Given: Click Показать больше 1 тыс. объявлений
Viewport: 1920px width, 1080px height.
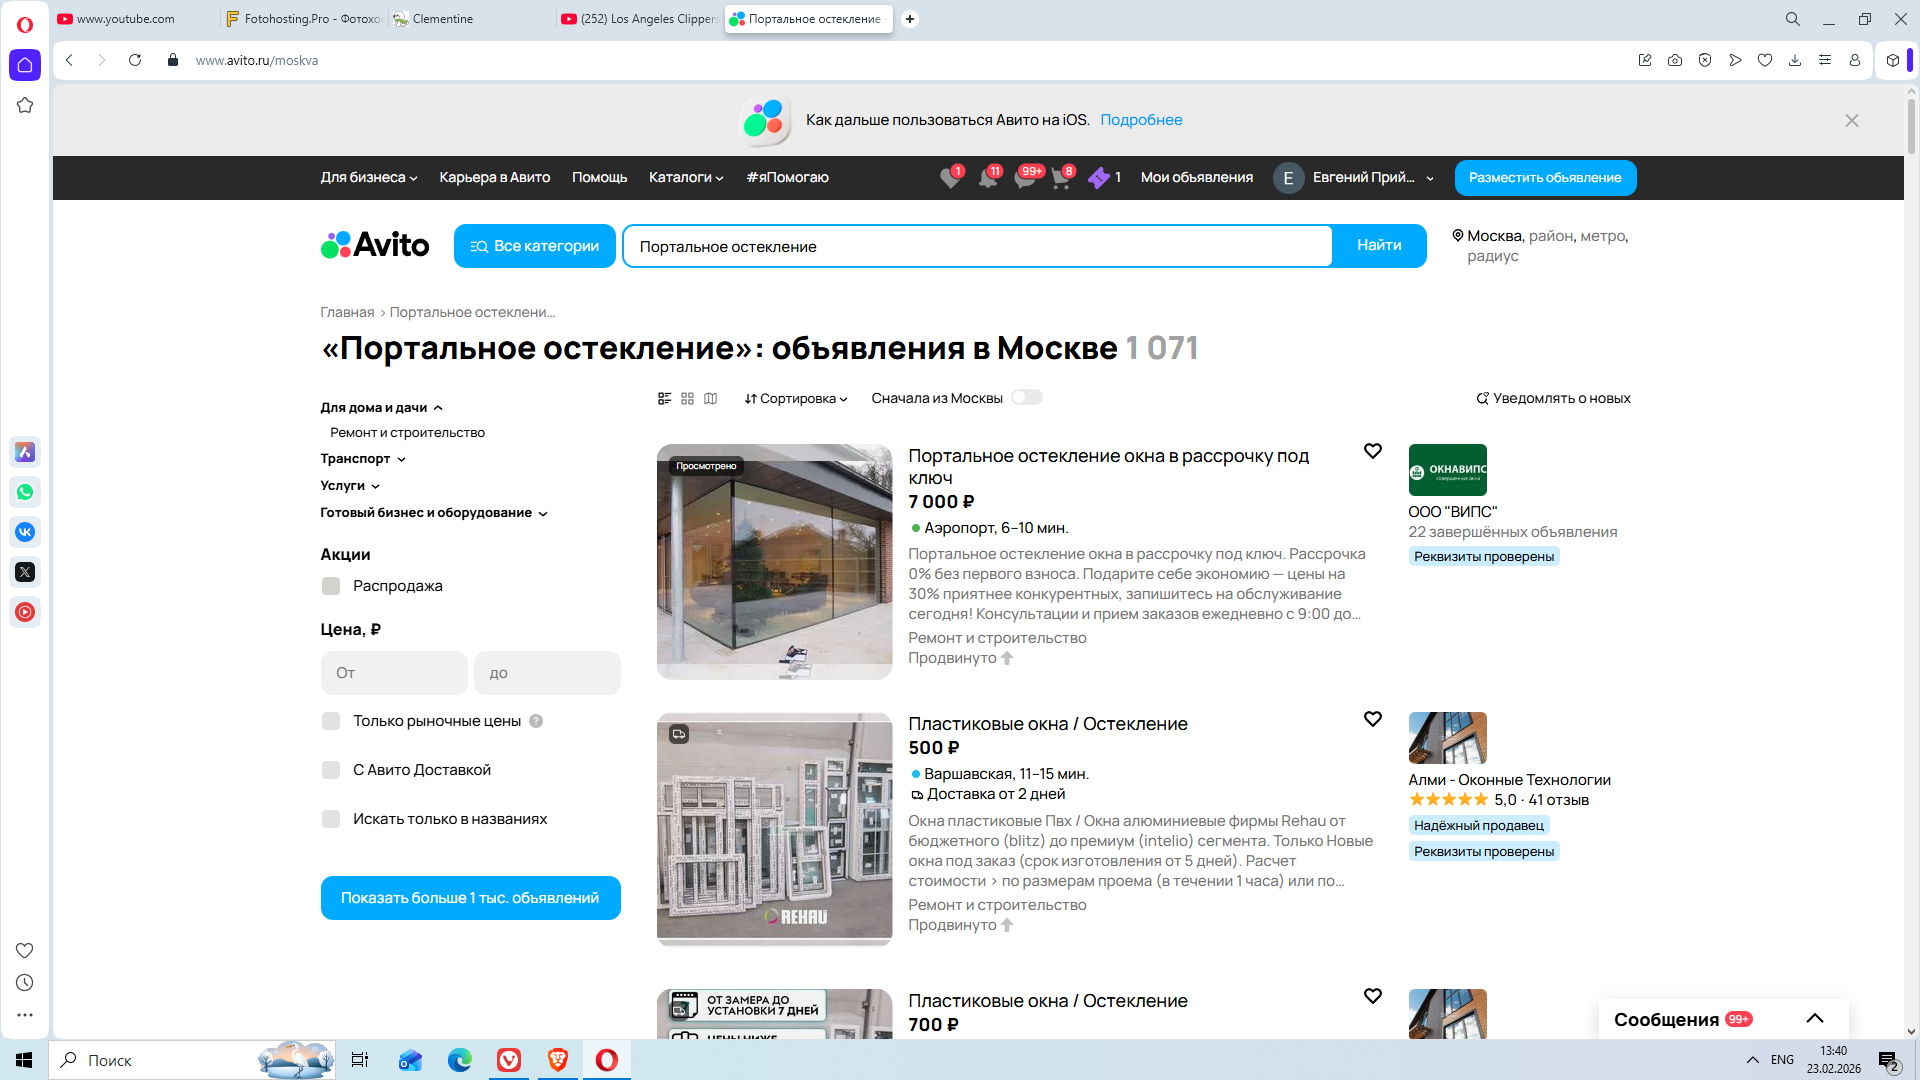Looking at the screenshot, I should pyautogui.click(x=470, y=898).
